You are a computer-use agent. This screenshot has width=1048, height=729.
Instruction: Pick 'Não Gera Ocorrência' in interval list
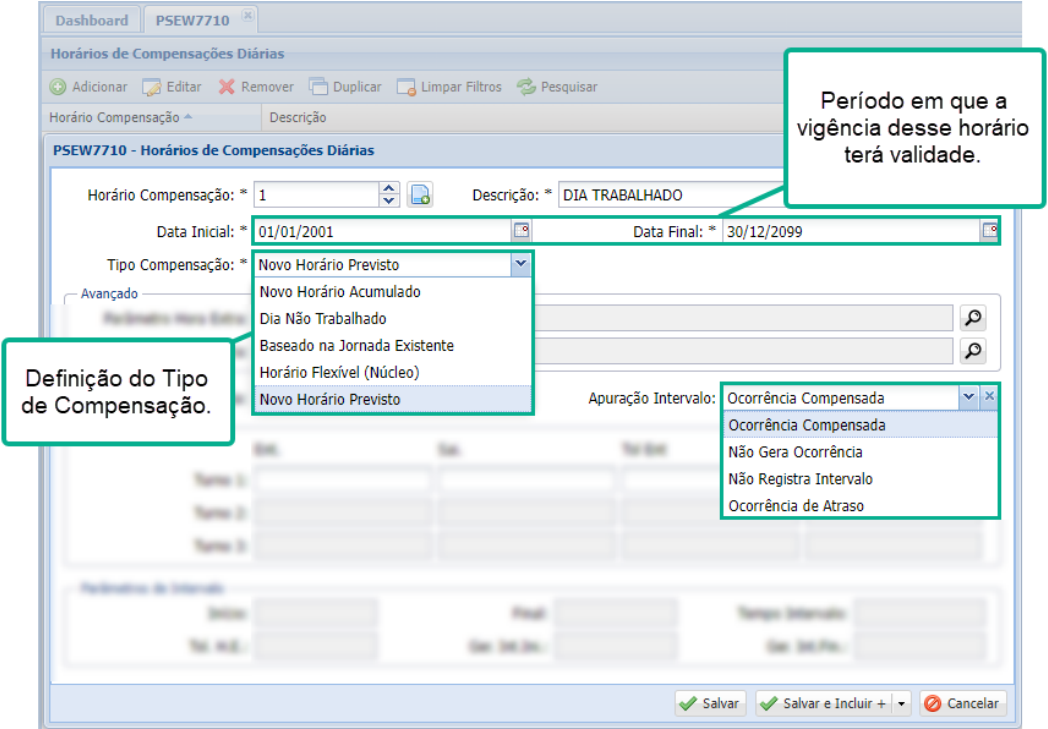[x=795, y=452]
